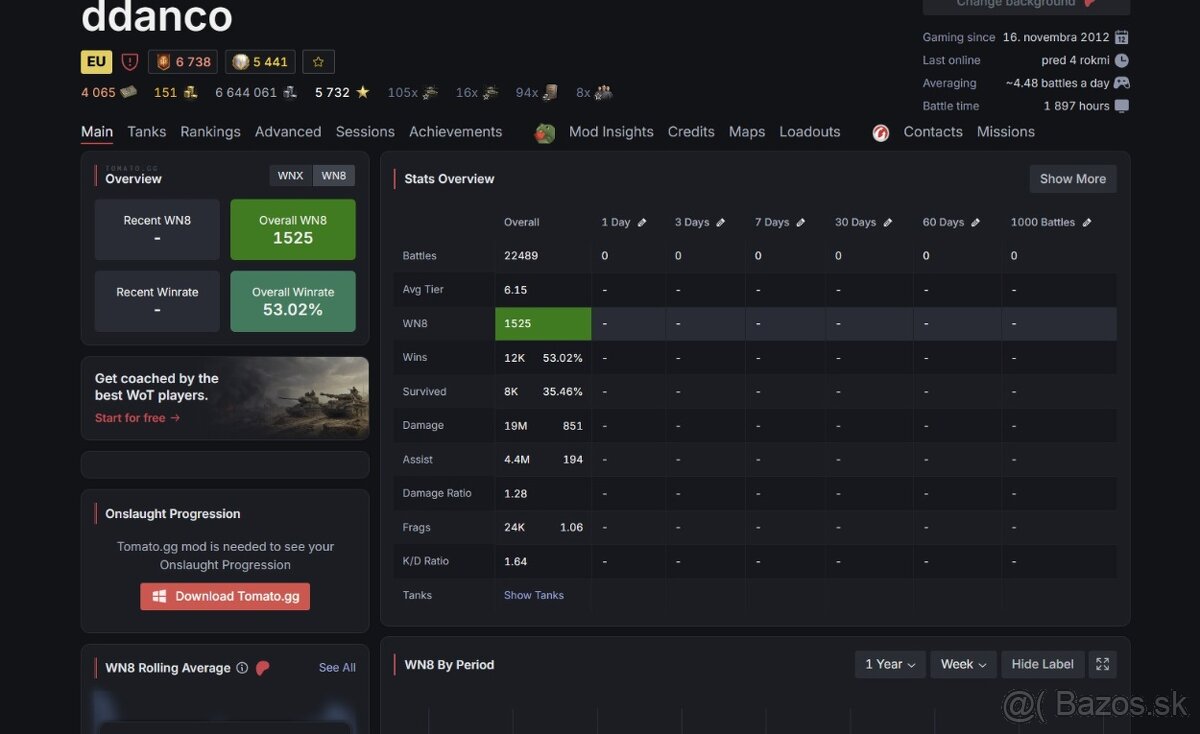Open the Loadouts tab
1200x734 pixels.
[810, 132]
